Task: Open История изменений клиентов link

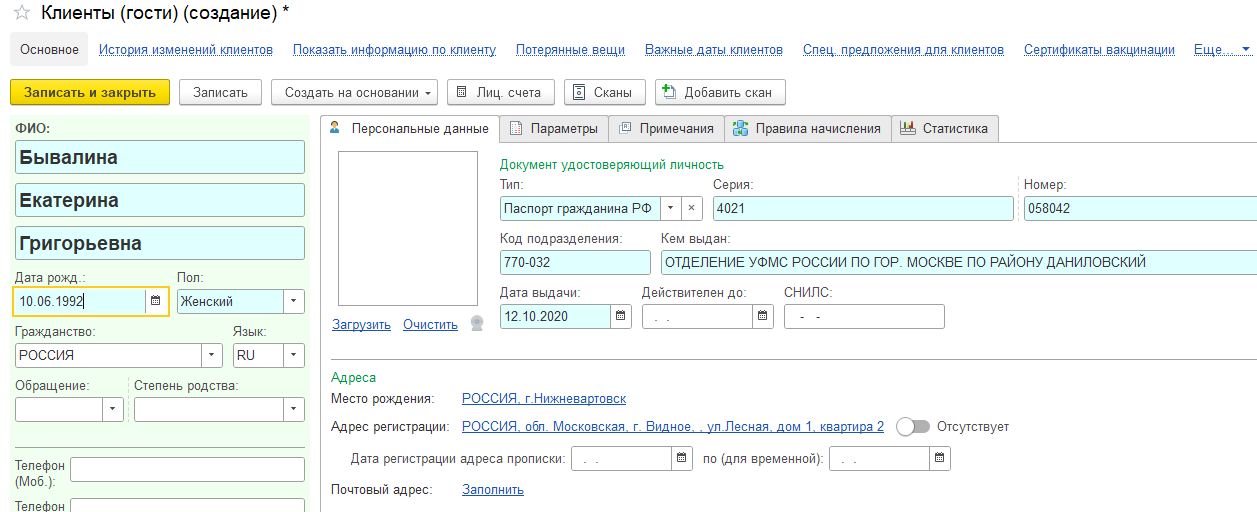Action: pos(186,49)
